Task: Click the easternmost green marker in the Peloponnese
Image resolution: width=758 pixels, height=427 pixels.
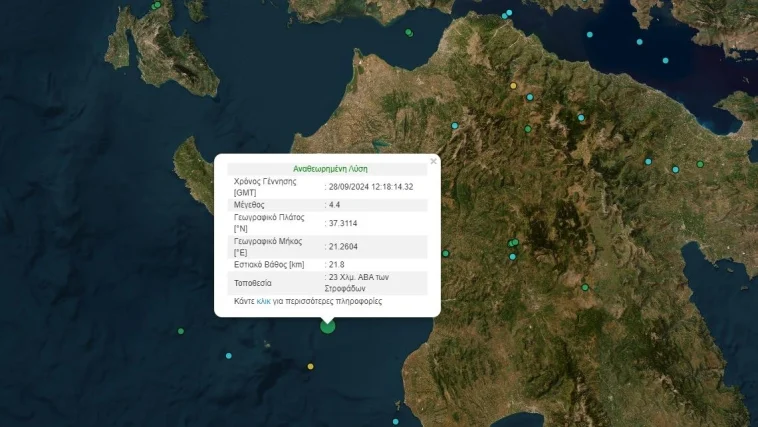Action: [x=701, y=164]
